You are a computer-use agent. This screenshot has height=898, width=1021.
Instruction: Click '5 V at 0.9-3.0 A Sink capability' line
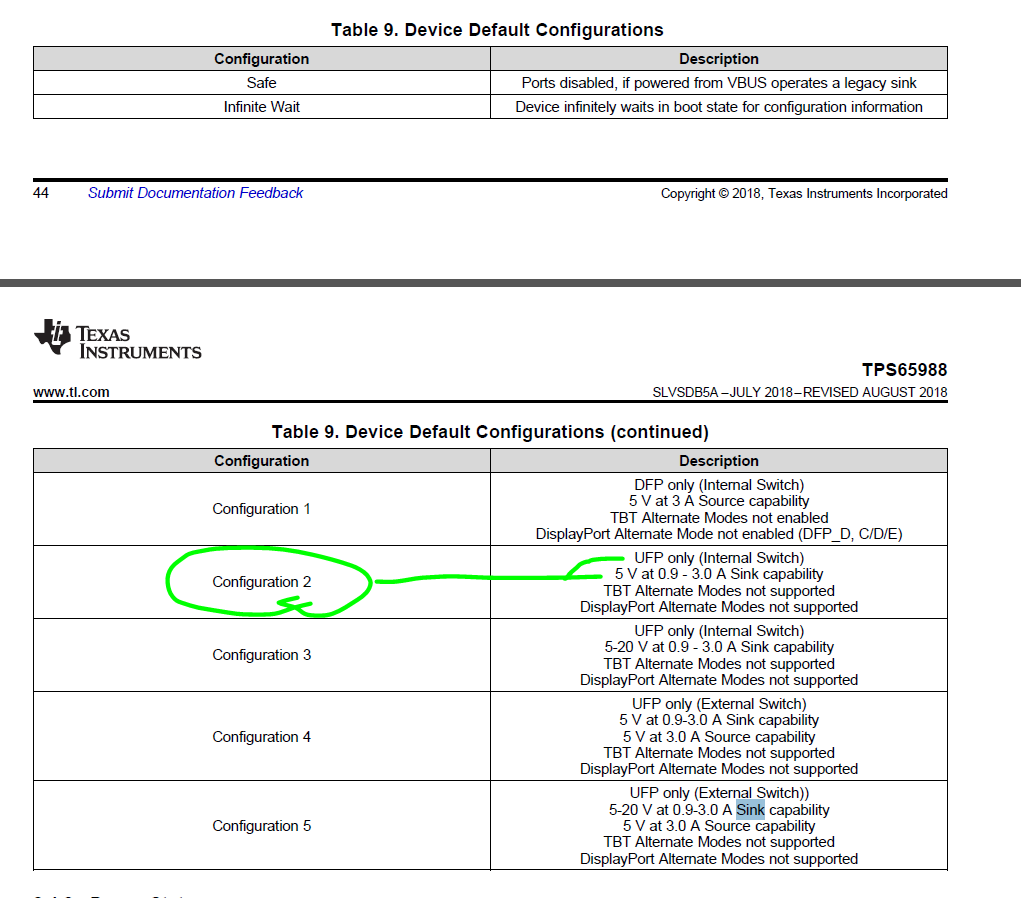point(719,720)
